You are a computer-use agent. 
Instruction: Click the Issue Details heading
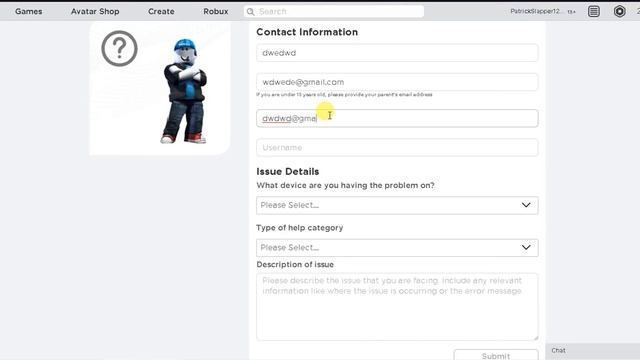tap(288, 172)
